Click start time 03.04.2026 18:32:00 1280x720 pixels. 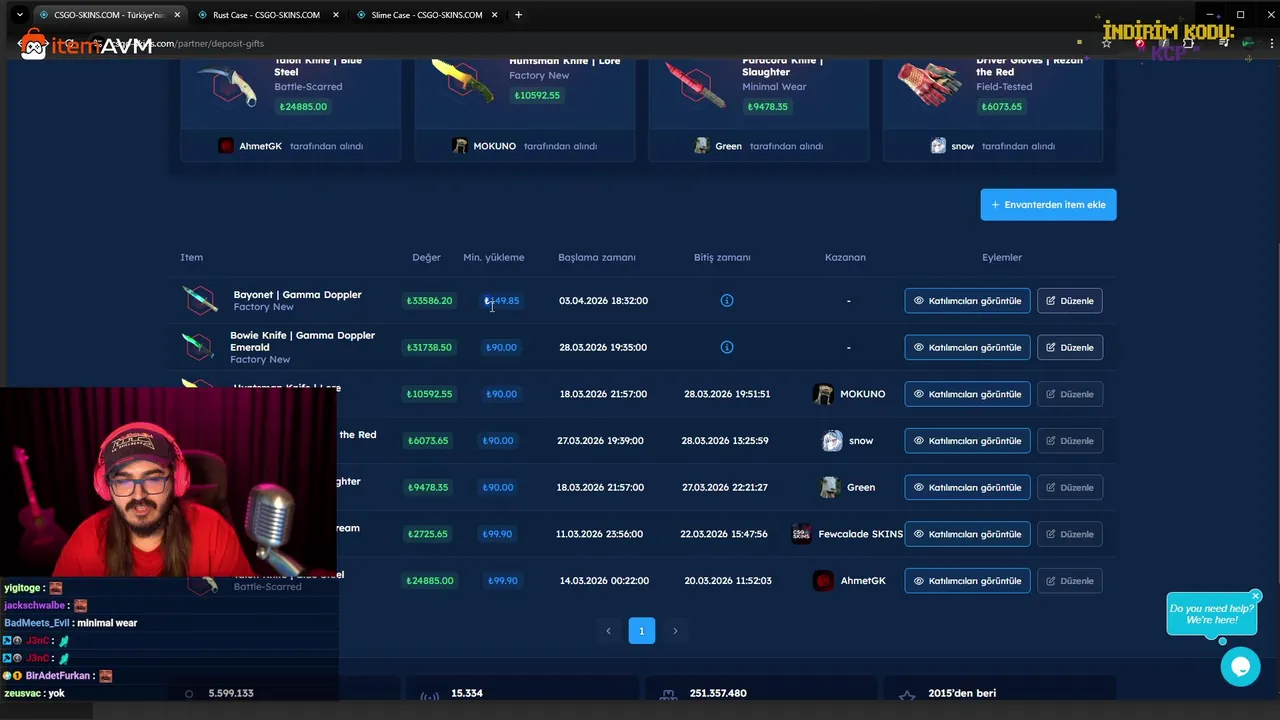[x=603, y=300]
